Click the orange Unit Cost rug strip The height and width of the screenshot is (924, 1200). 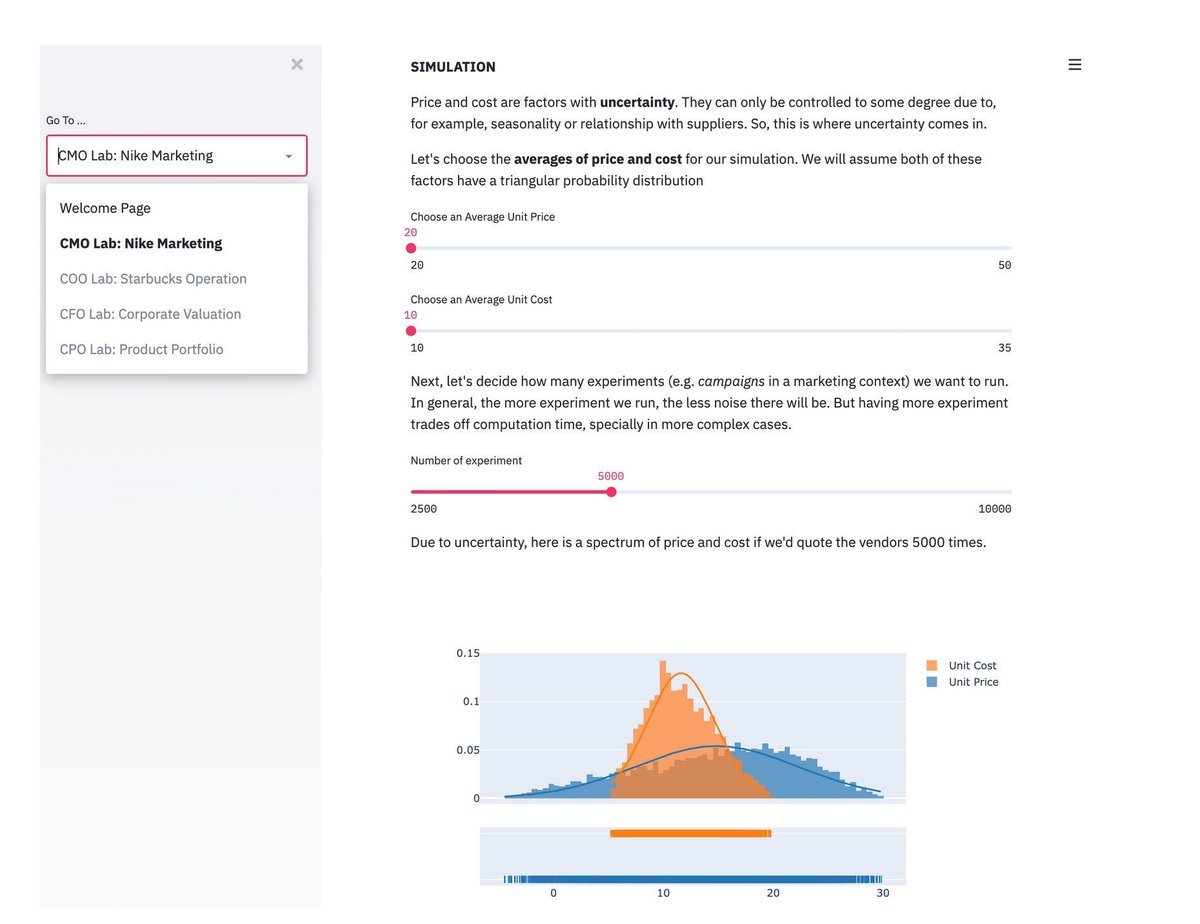pyautogui.click(x=690, y=833)
